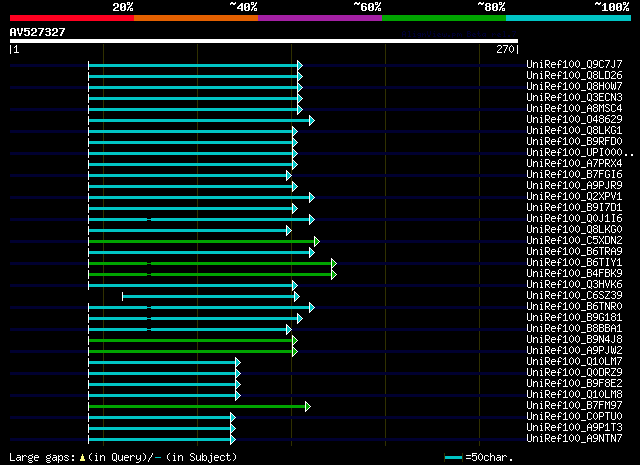Select the truncated UniRef100_UPI000.. label
Viewport: 640px width, 465px height.
[x=580, y=152]
